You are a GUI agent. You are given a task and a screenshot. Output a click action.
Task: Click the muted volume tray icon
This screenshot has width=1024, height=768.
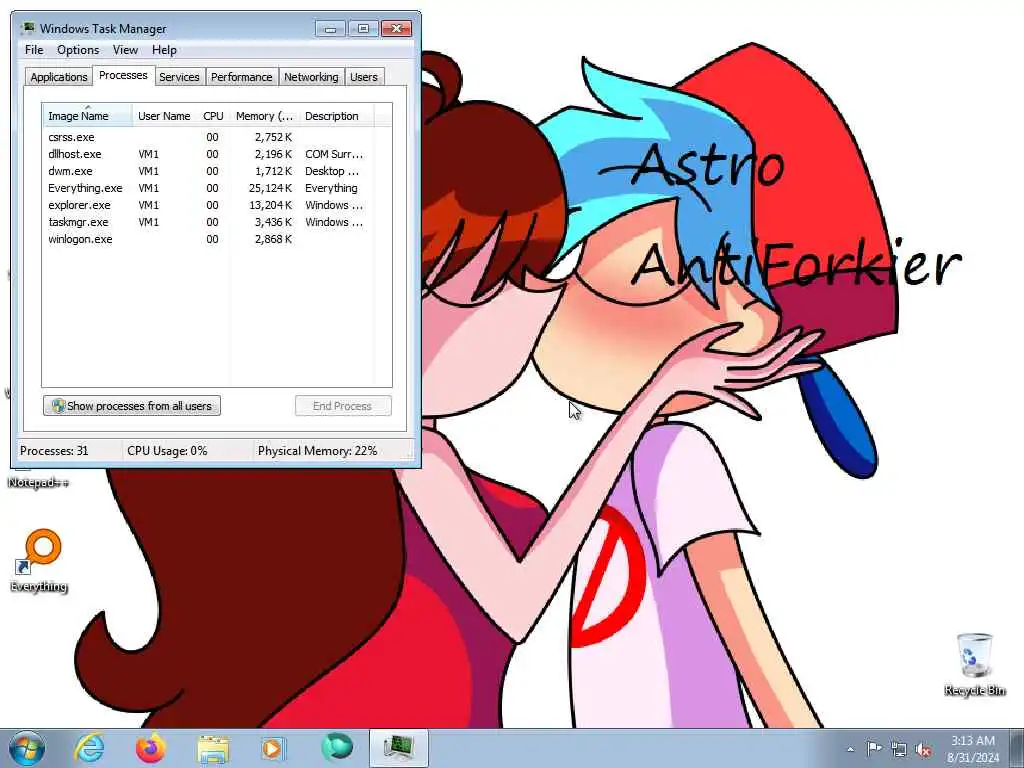(x=923, y=749)
